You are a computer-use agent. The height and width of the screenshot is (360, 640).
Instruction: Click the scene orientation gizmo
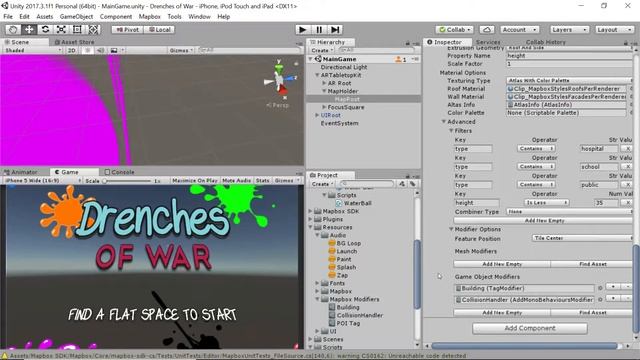tap(280, 80)
